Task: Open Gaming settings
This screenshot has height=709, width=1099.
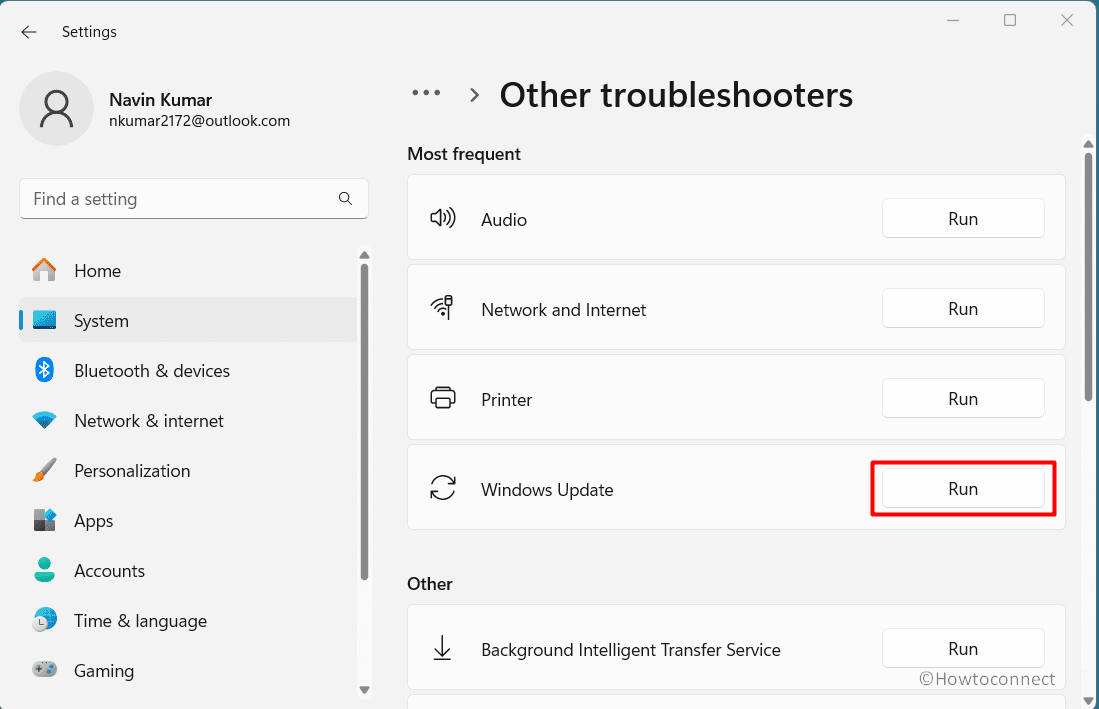Action: click(x=188, y=670)
